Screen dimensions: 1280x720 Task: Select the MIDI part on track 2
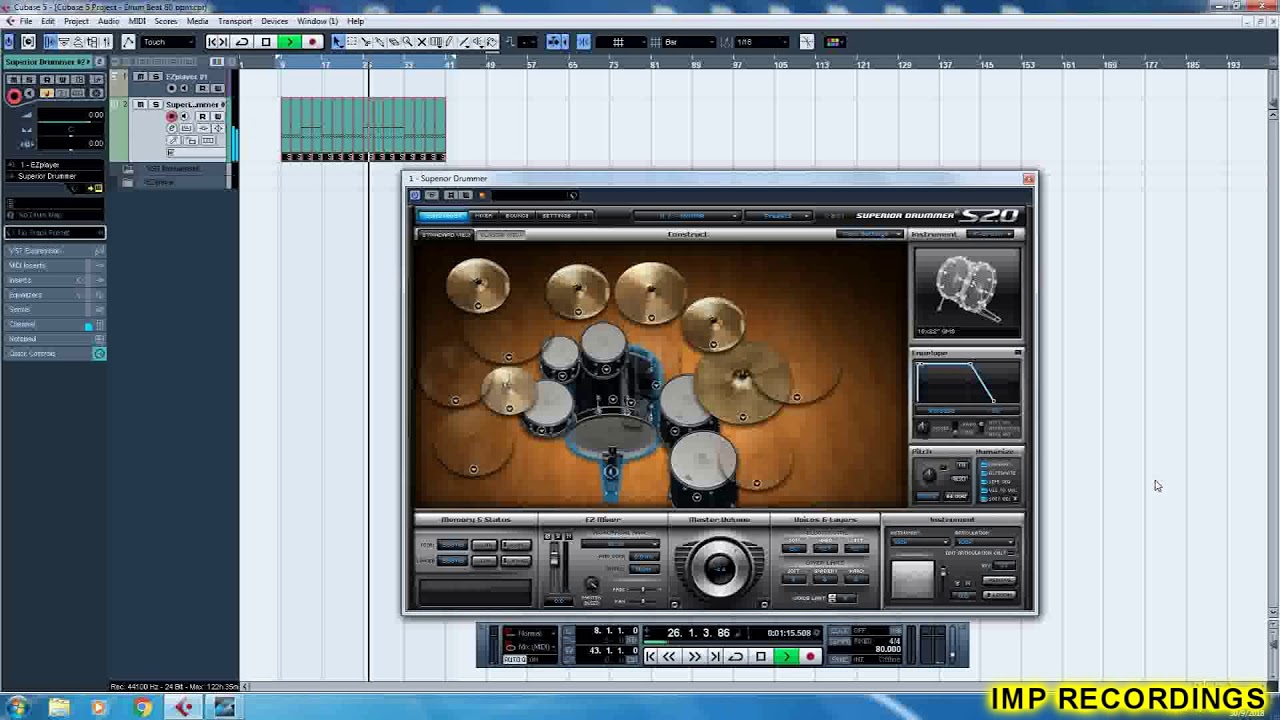pos(363,129)
